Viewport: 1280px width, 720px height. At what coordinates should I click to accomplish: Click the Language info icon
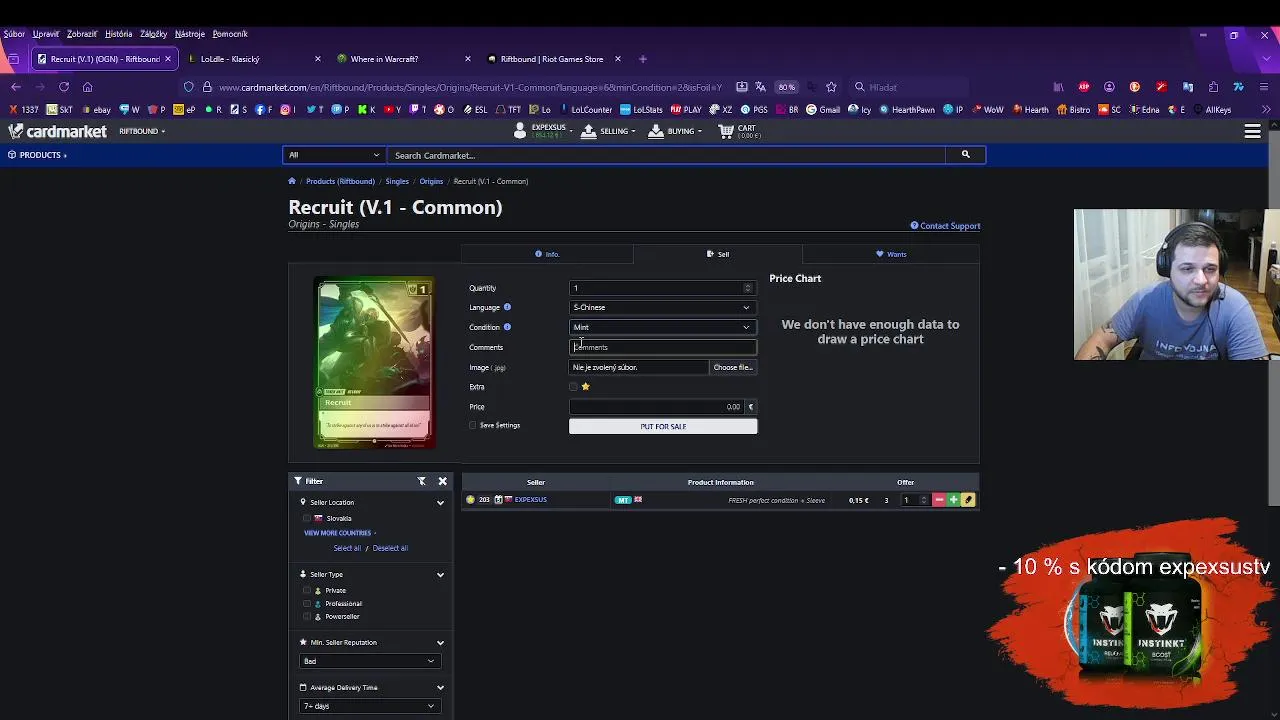507,307
